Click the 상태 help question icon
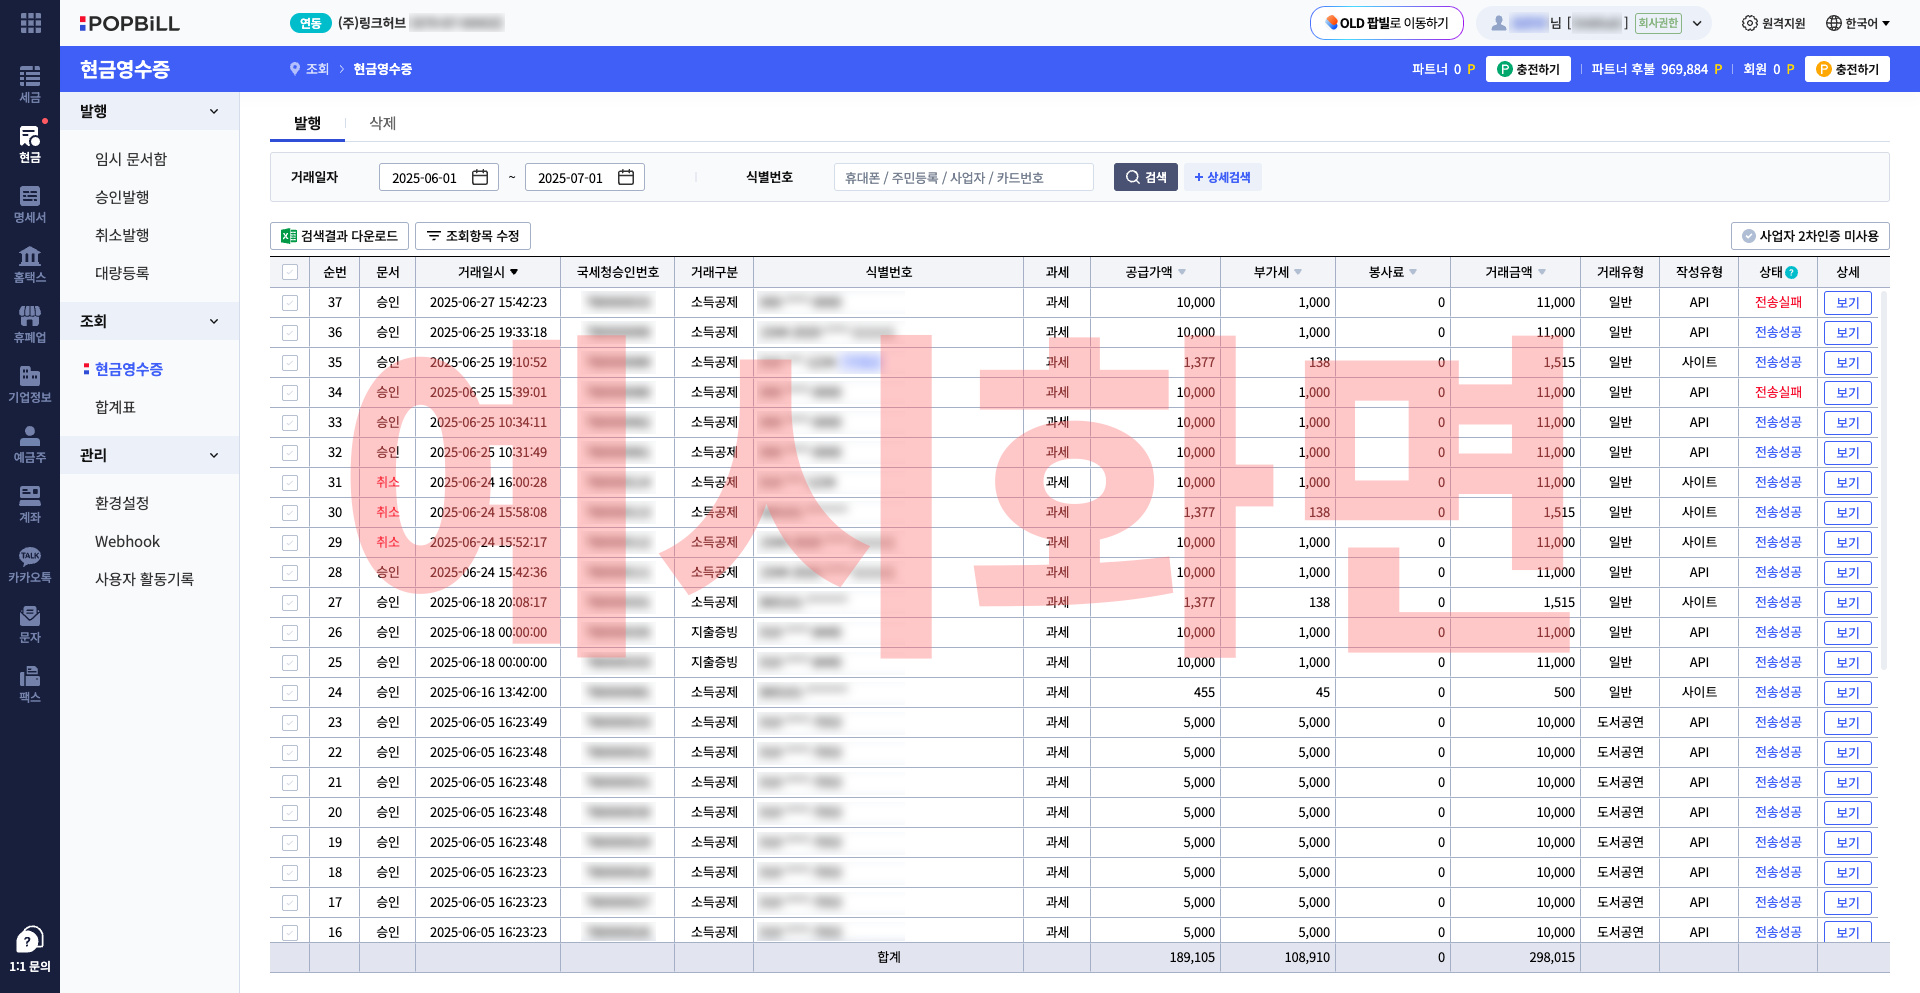The width and height of the screenshot is (1920, 993). [1792, 272]
